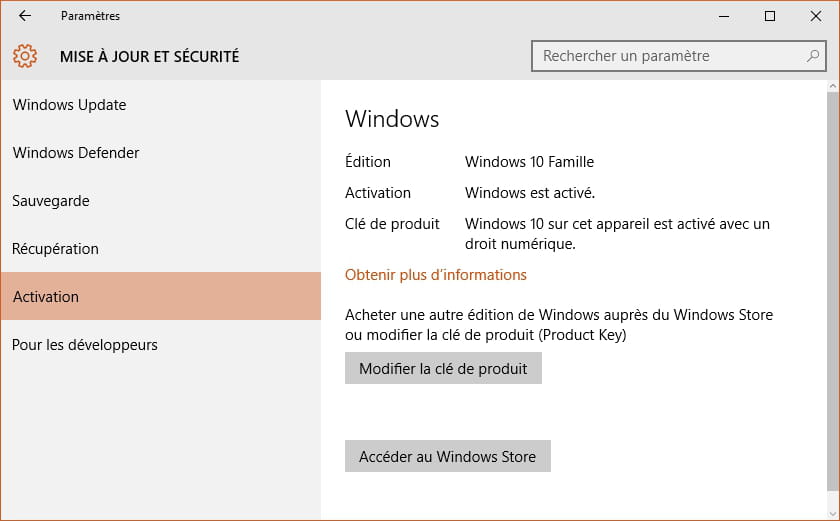Go back using the back arrow
The image size is (840, 521).
pyautogui.click(x=25, y=16)
